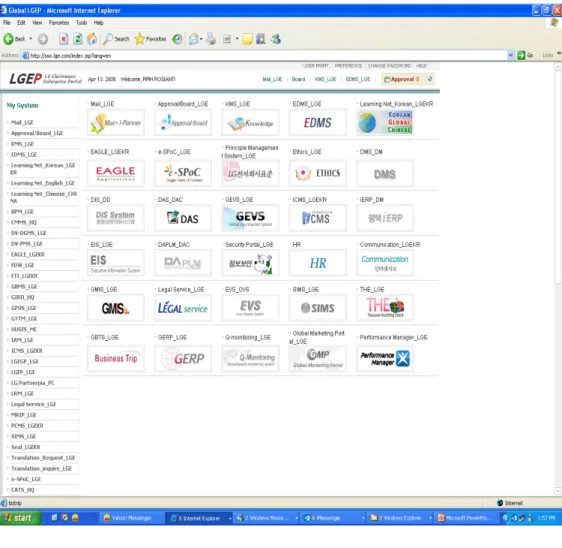Image resolution: width=562 pixels, height=548 pixels.
Task: Open the Tools menu
Action: (81, 23)
